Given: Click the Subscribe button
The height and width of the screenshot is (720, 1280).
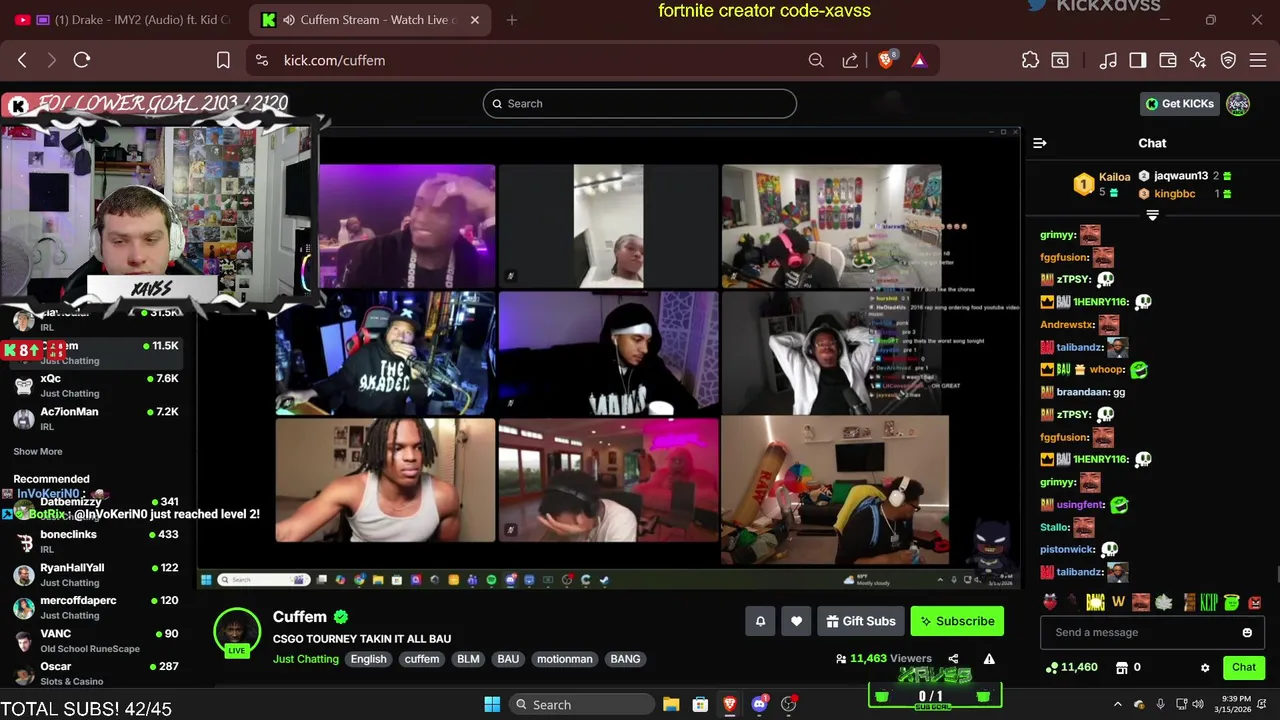Looking at the screenshot, I should tap(957, 621).
